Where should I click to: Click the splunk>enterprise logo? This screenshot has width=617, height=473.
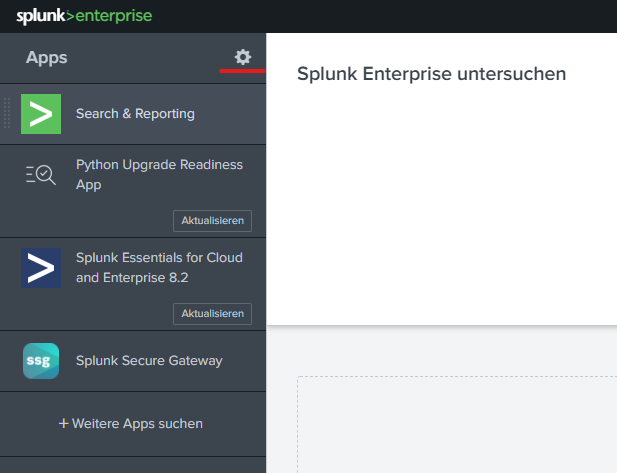pos(83,16)
